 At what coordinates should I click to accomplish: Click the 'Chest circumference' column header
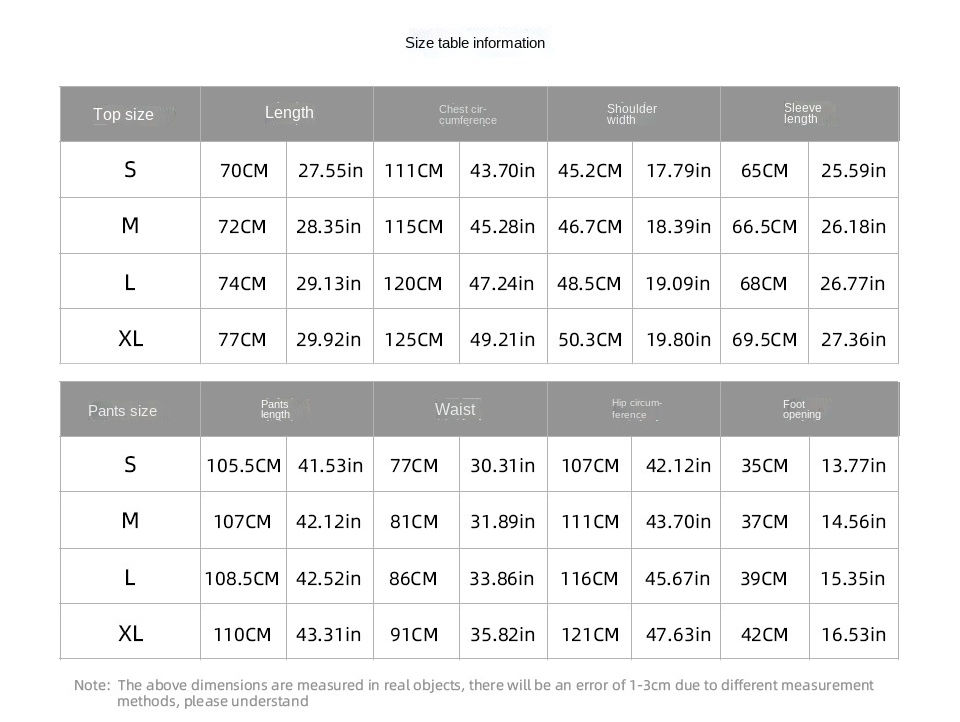[467, 114]
